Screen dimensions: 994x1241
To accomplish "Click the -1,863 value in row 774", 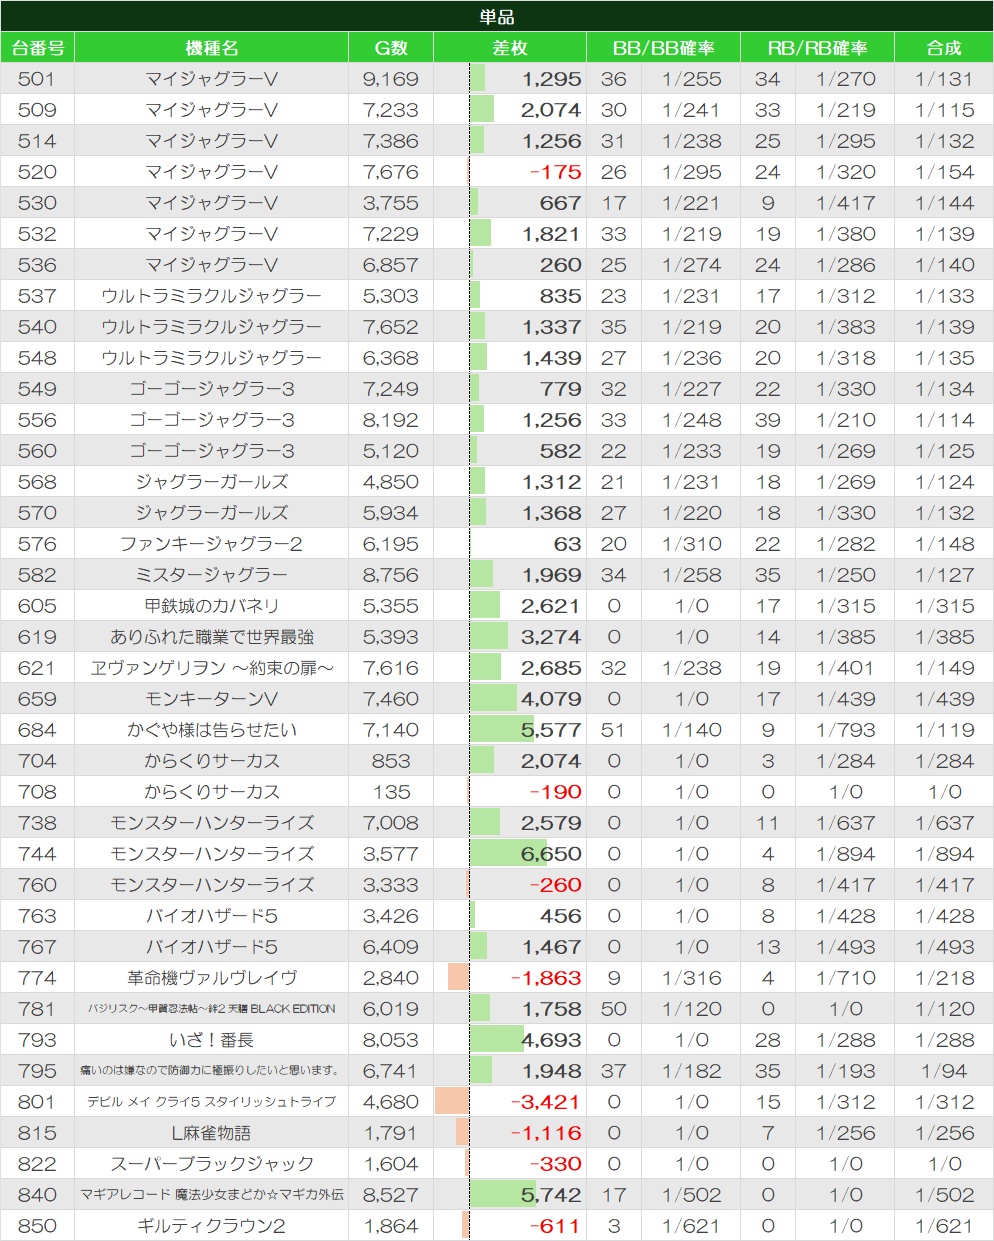I will point(546,978).
